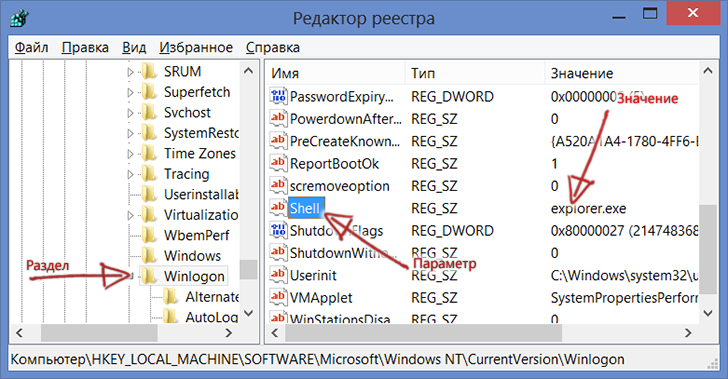Select the WbemPerf tree item
The image size is (728, 379).
coord(196,235)
